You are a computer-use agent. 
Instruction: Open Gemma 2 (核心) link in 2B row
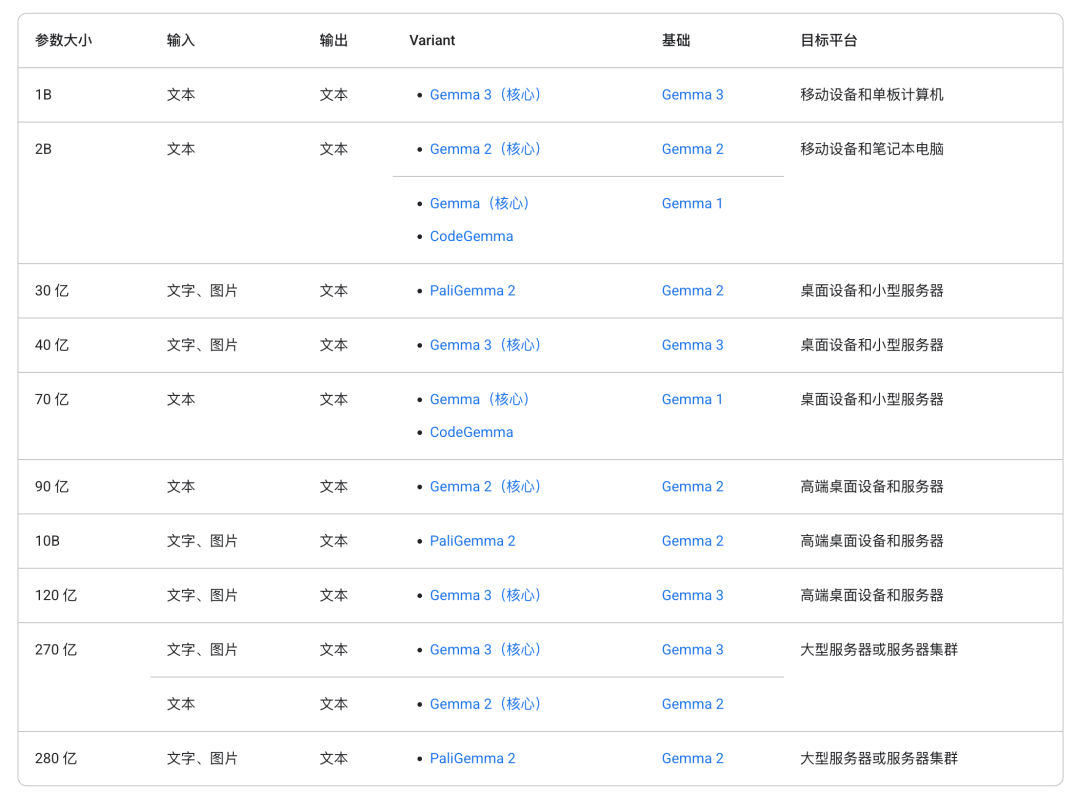pyautogui.click(x=486, y=149)
